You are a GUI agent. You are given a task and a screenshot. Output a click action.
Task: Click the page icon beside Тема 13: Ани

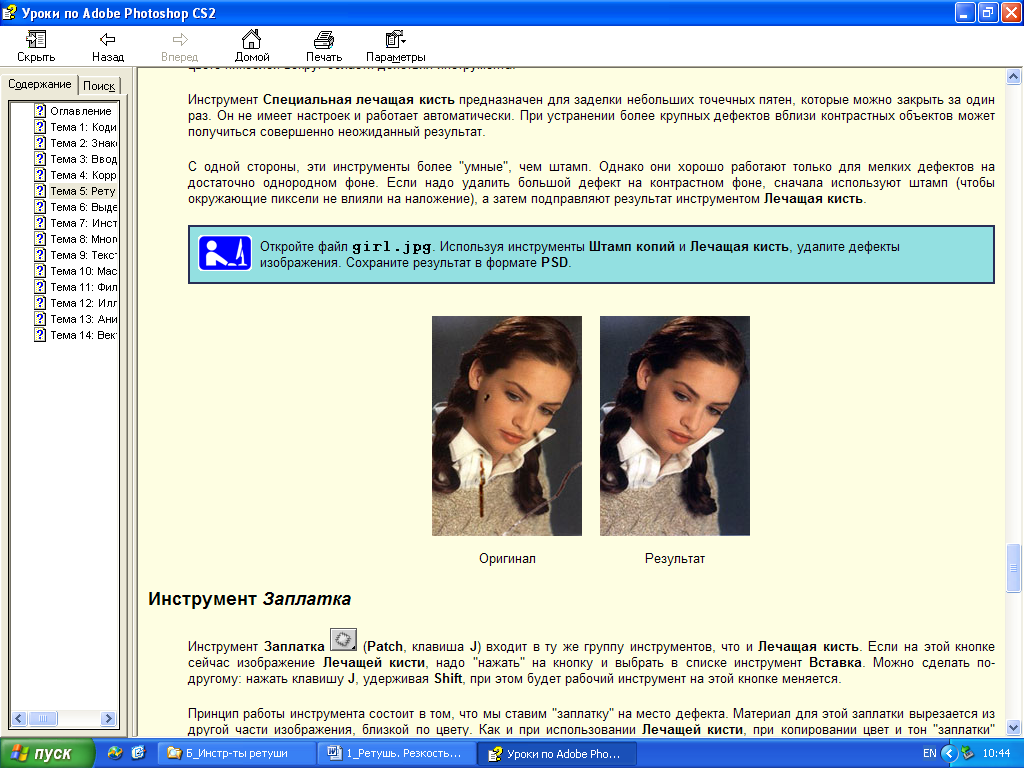tap(40, 319)
